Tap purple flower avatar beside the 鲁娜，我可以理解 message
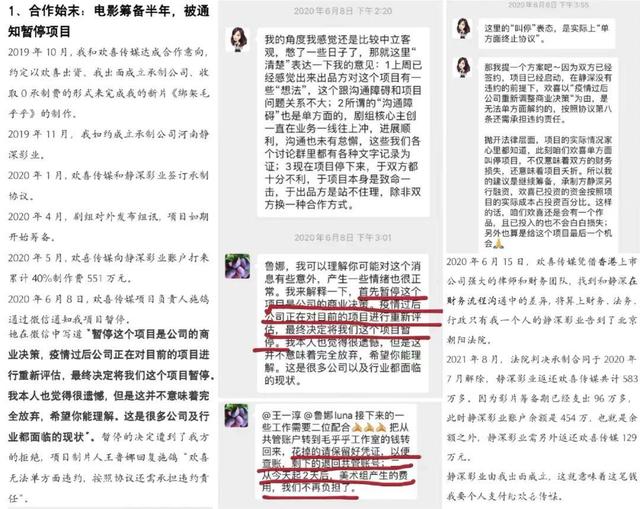This screenshot has width=640, height=509. click(237, 266)
